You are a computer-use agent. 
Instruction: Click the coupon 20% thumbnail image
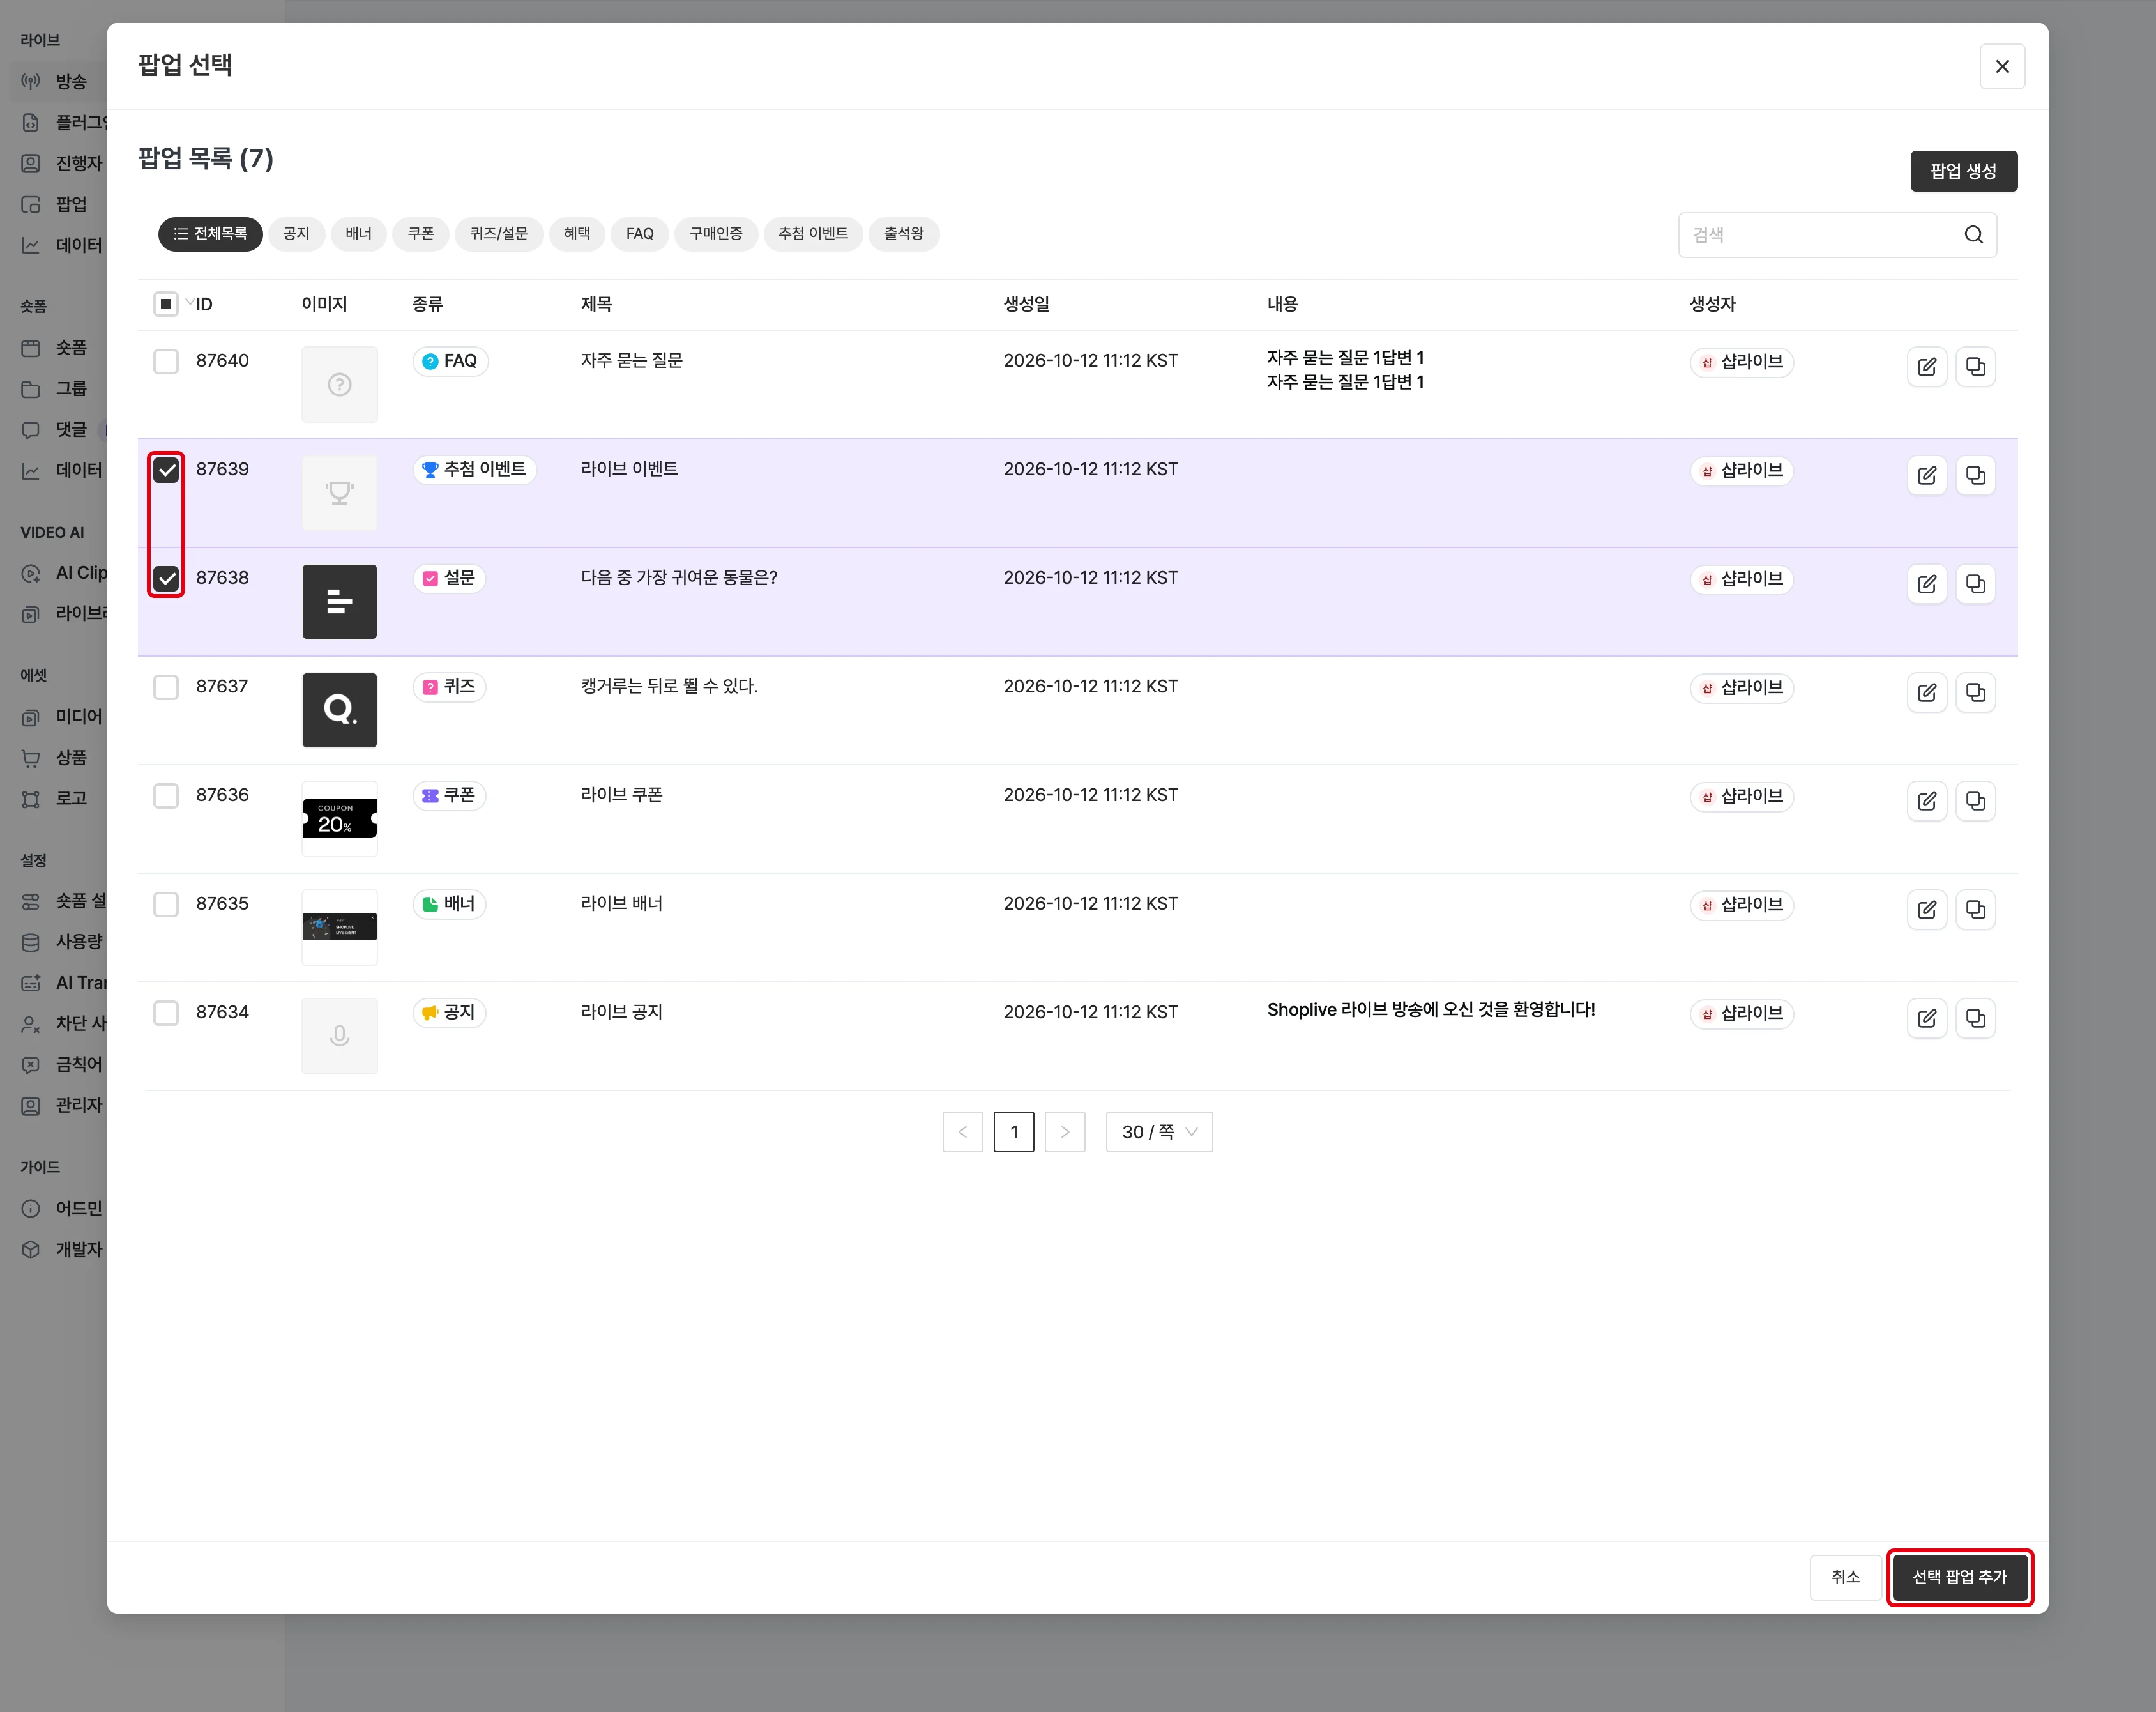coord(340,819)
